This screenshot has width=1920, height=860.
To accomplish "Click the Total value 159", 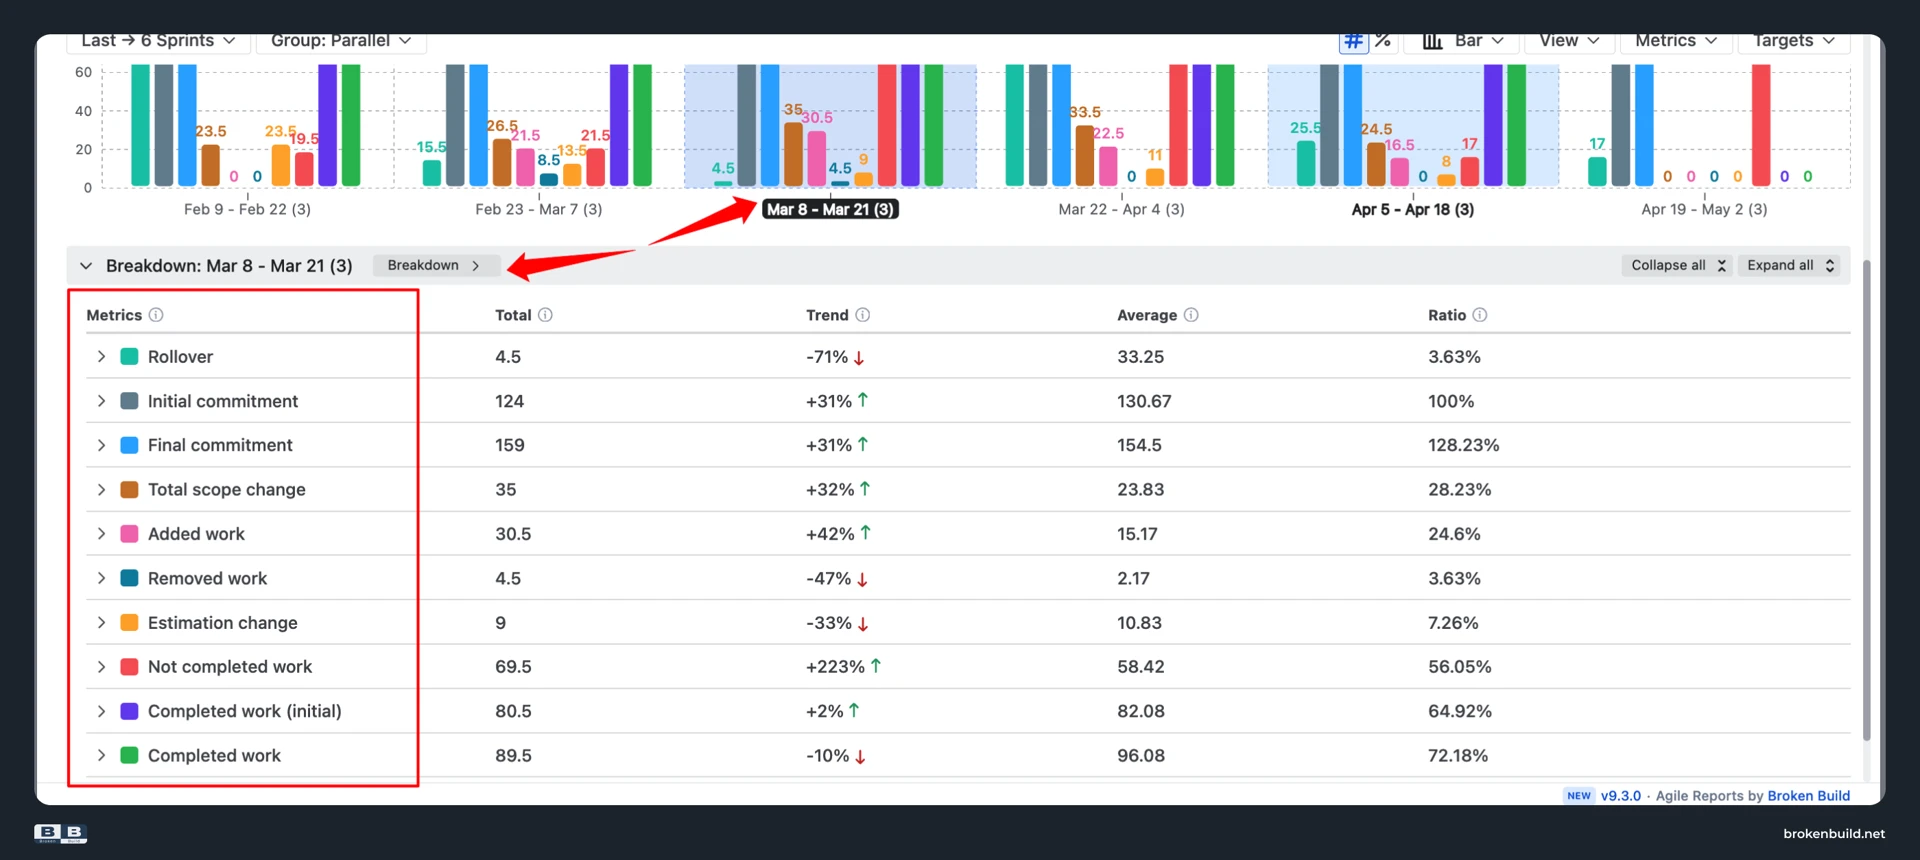I will pos(510,445).
